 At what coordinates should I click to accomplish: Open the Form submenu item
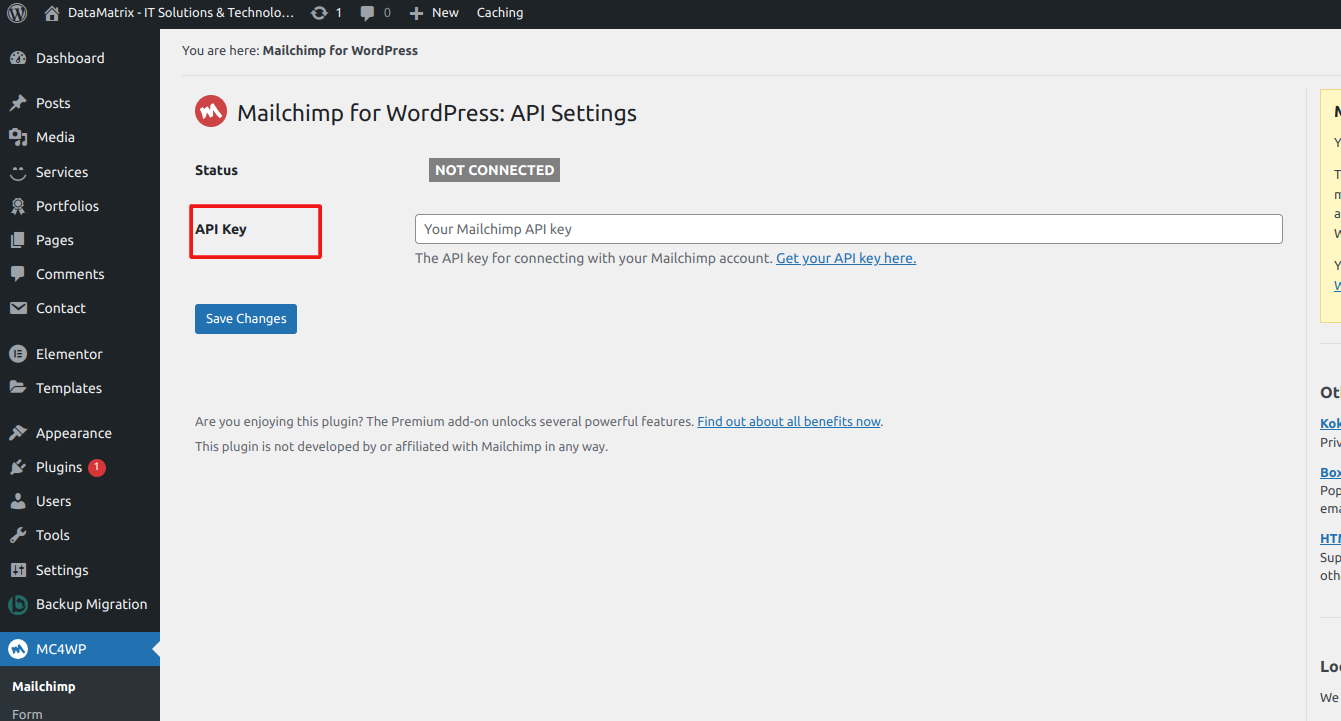(27, 714)
